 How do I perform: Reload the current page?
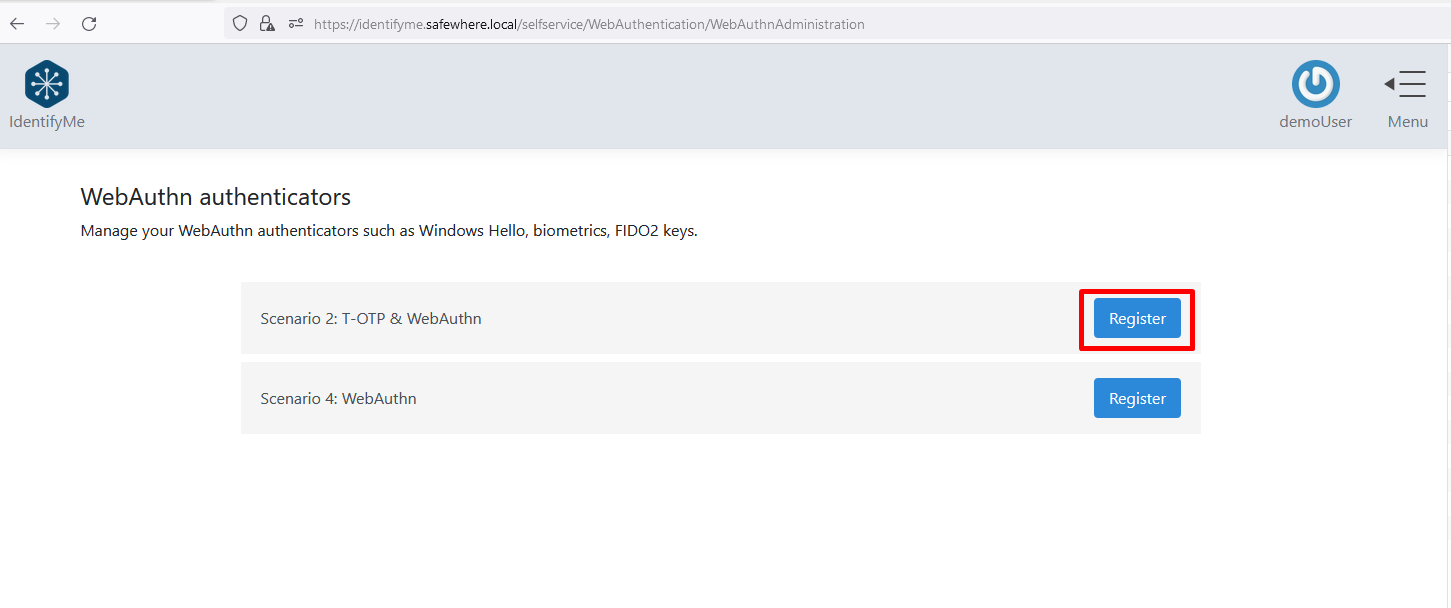[89, 24]
